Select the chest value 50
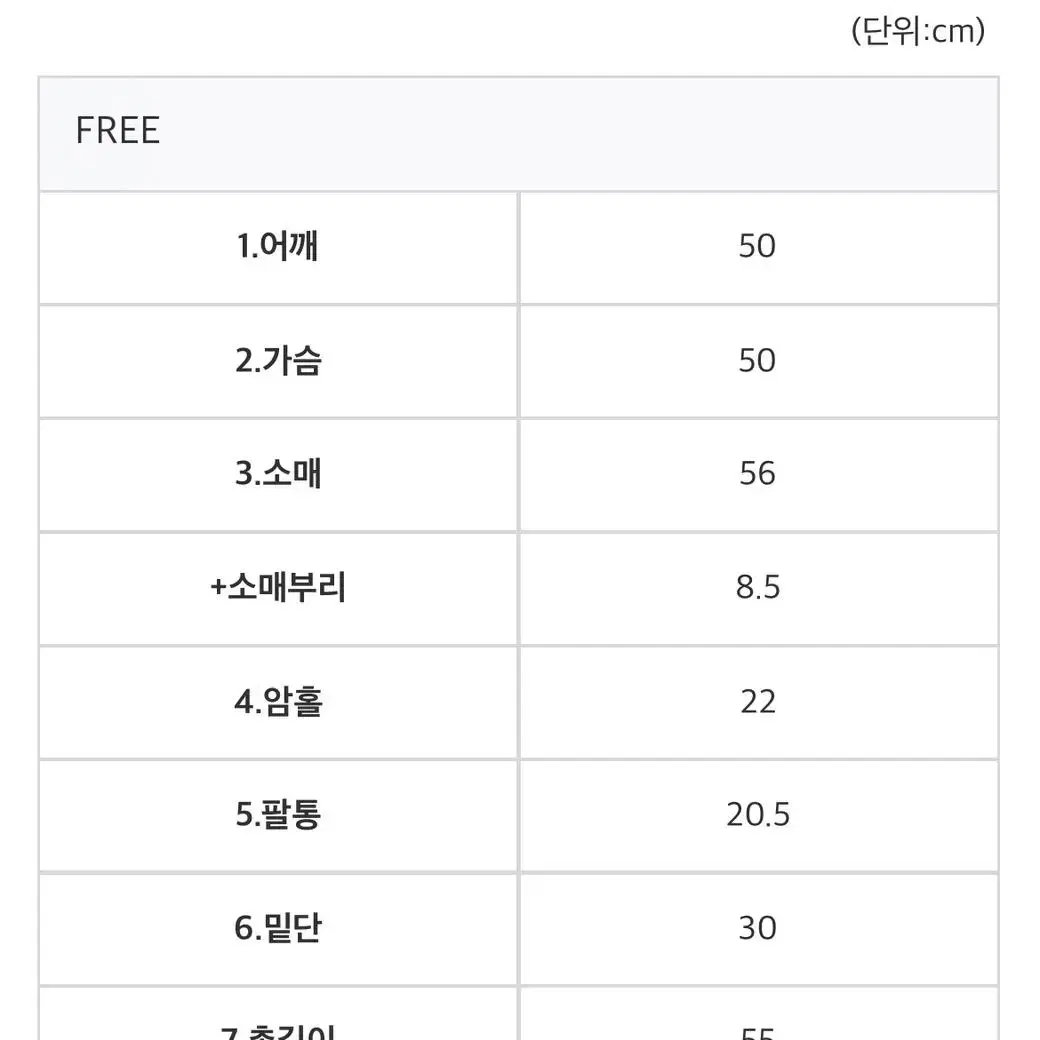Image resolution: width=1040 pixels, height=1040 pixels. pos(757,360)
